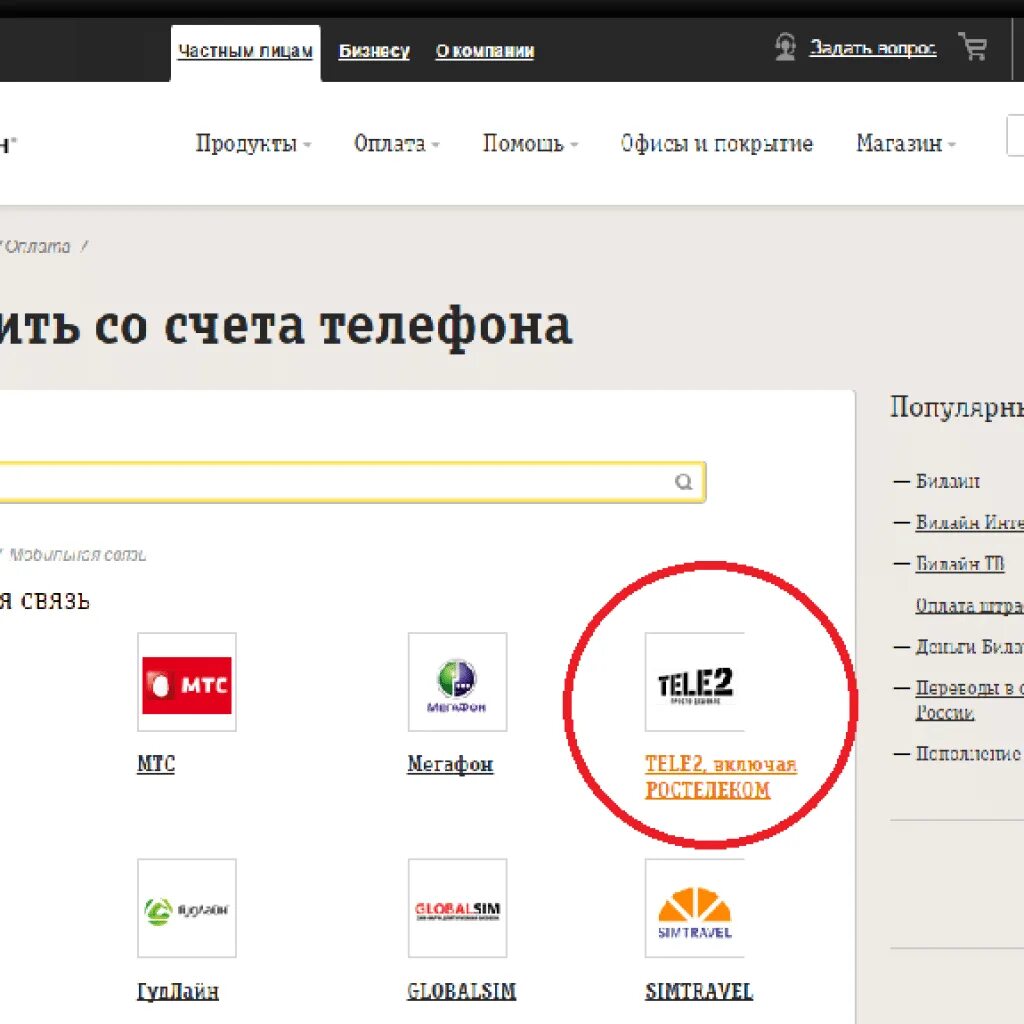
Task: Open the GLOBALSIM text link
Action: 461,991
